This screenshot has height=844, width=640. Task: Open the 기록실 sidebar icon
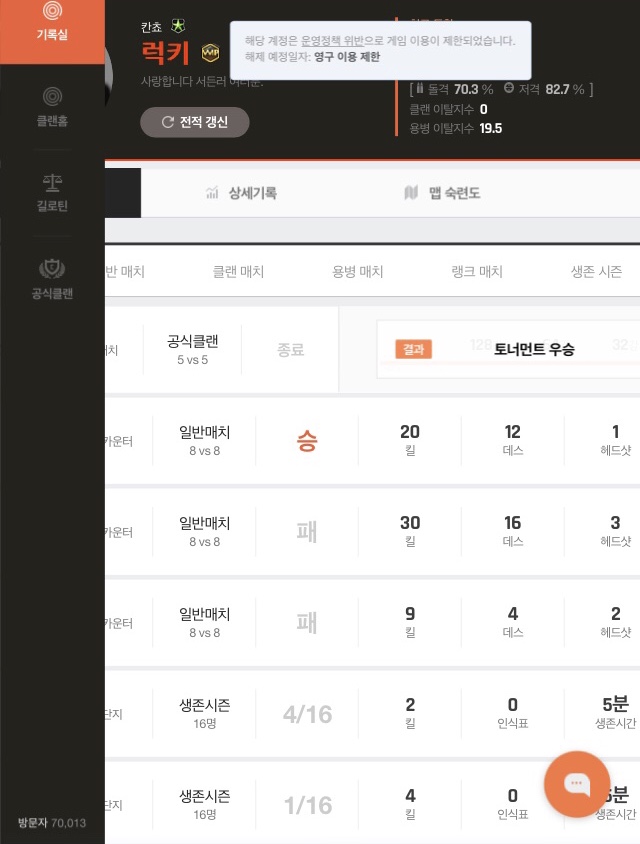[52, 12]
